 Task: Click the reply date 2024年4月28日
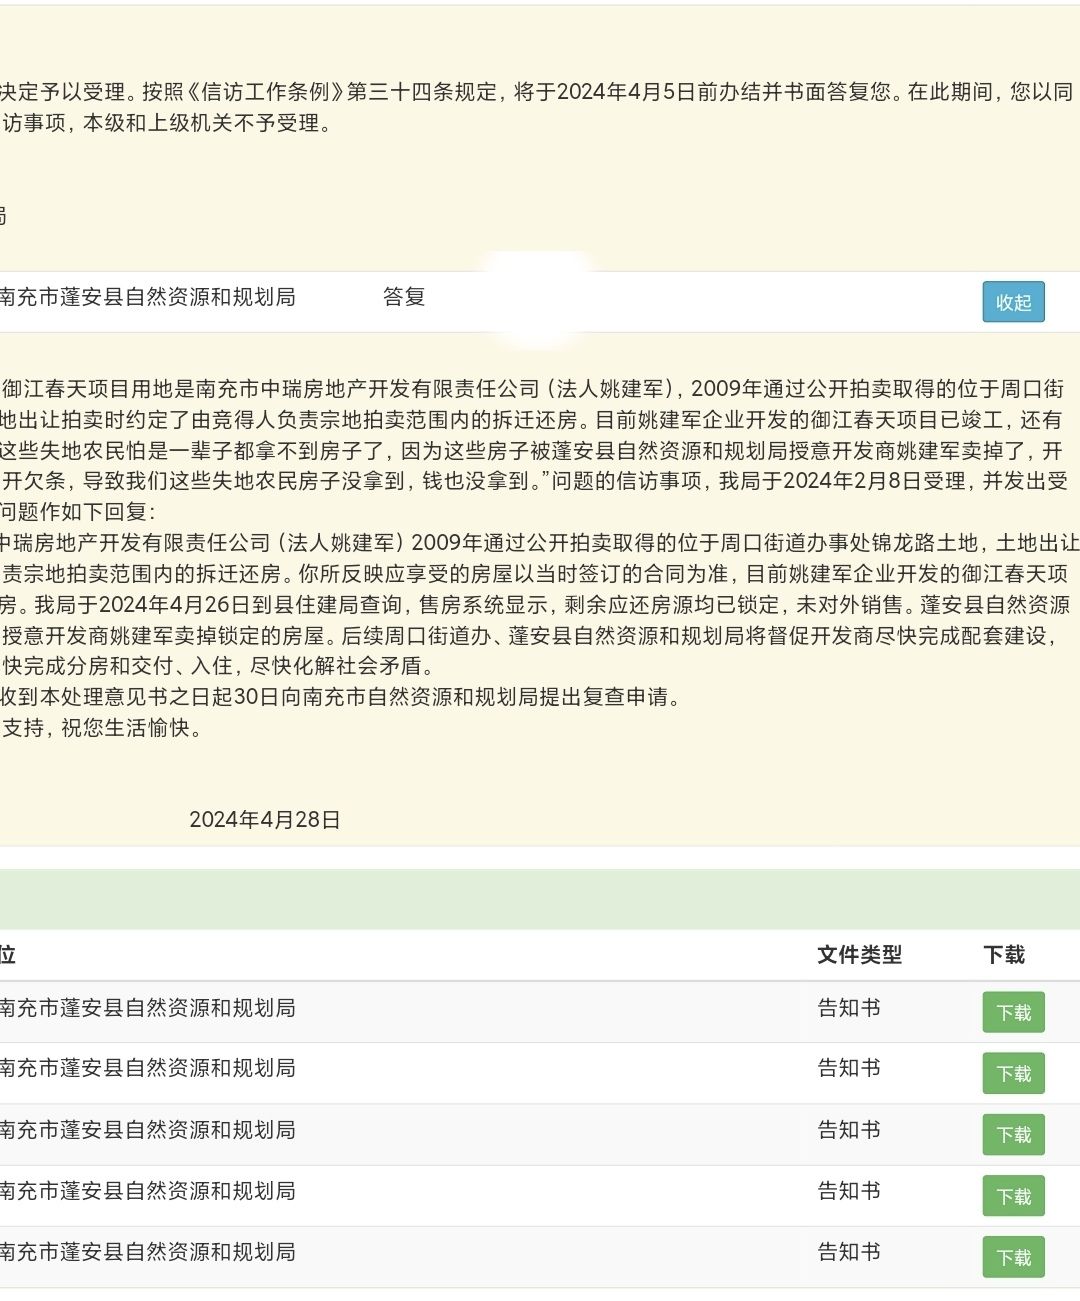click(x=265, y=820)
